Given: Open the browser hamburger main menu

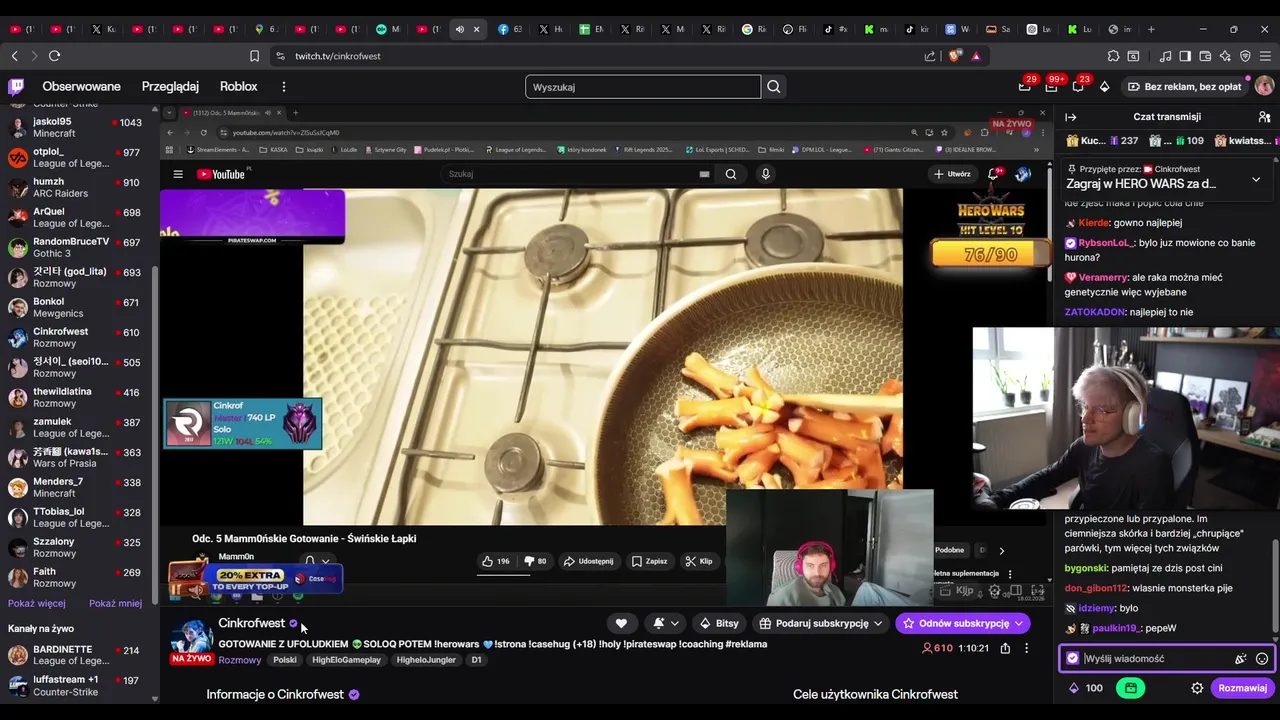Looking at the screenshot, I should tap(1265, 56).
